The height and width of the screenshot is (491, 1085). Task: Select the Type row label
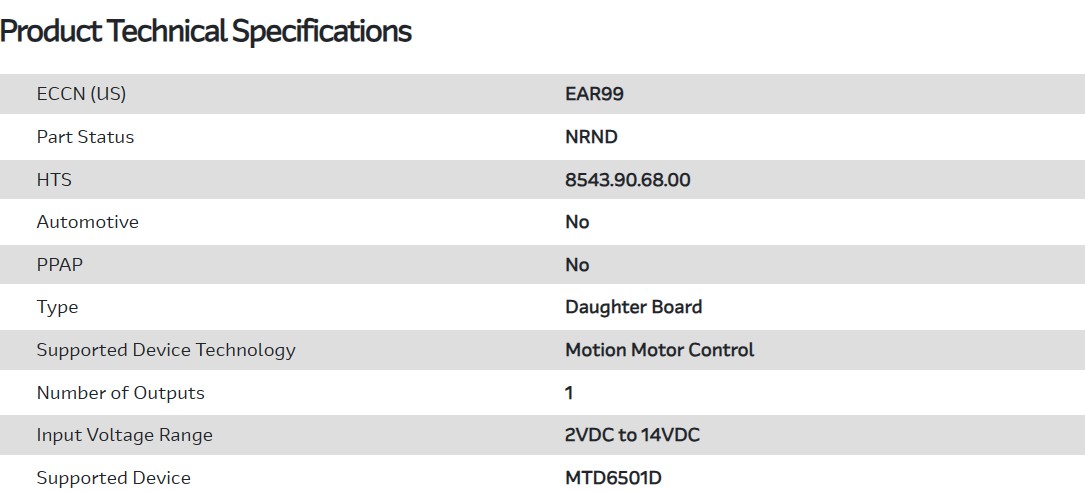pyautogui.click(x=57, y=307)
